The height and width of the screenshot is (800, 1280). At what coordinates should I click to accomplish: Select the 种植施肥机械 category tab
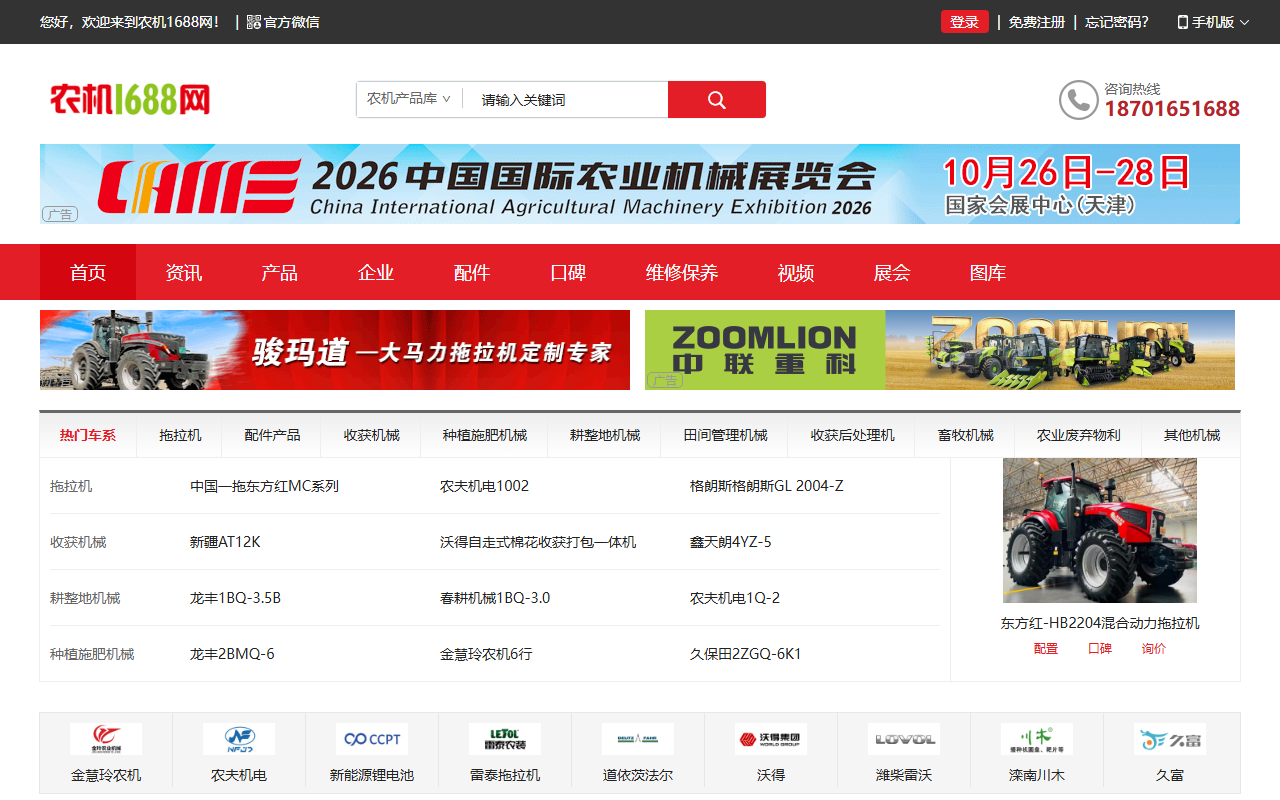[x=485, y=435]
